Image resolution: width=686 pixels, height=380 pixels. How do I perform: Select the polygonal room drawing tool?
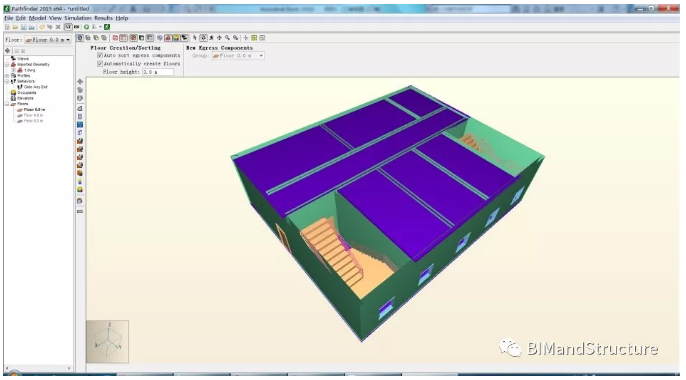[80, 108]
